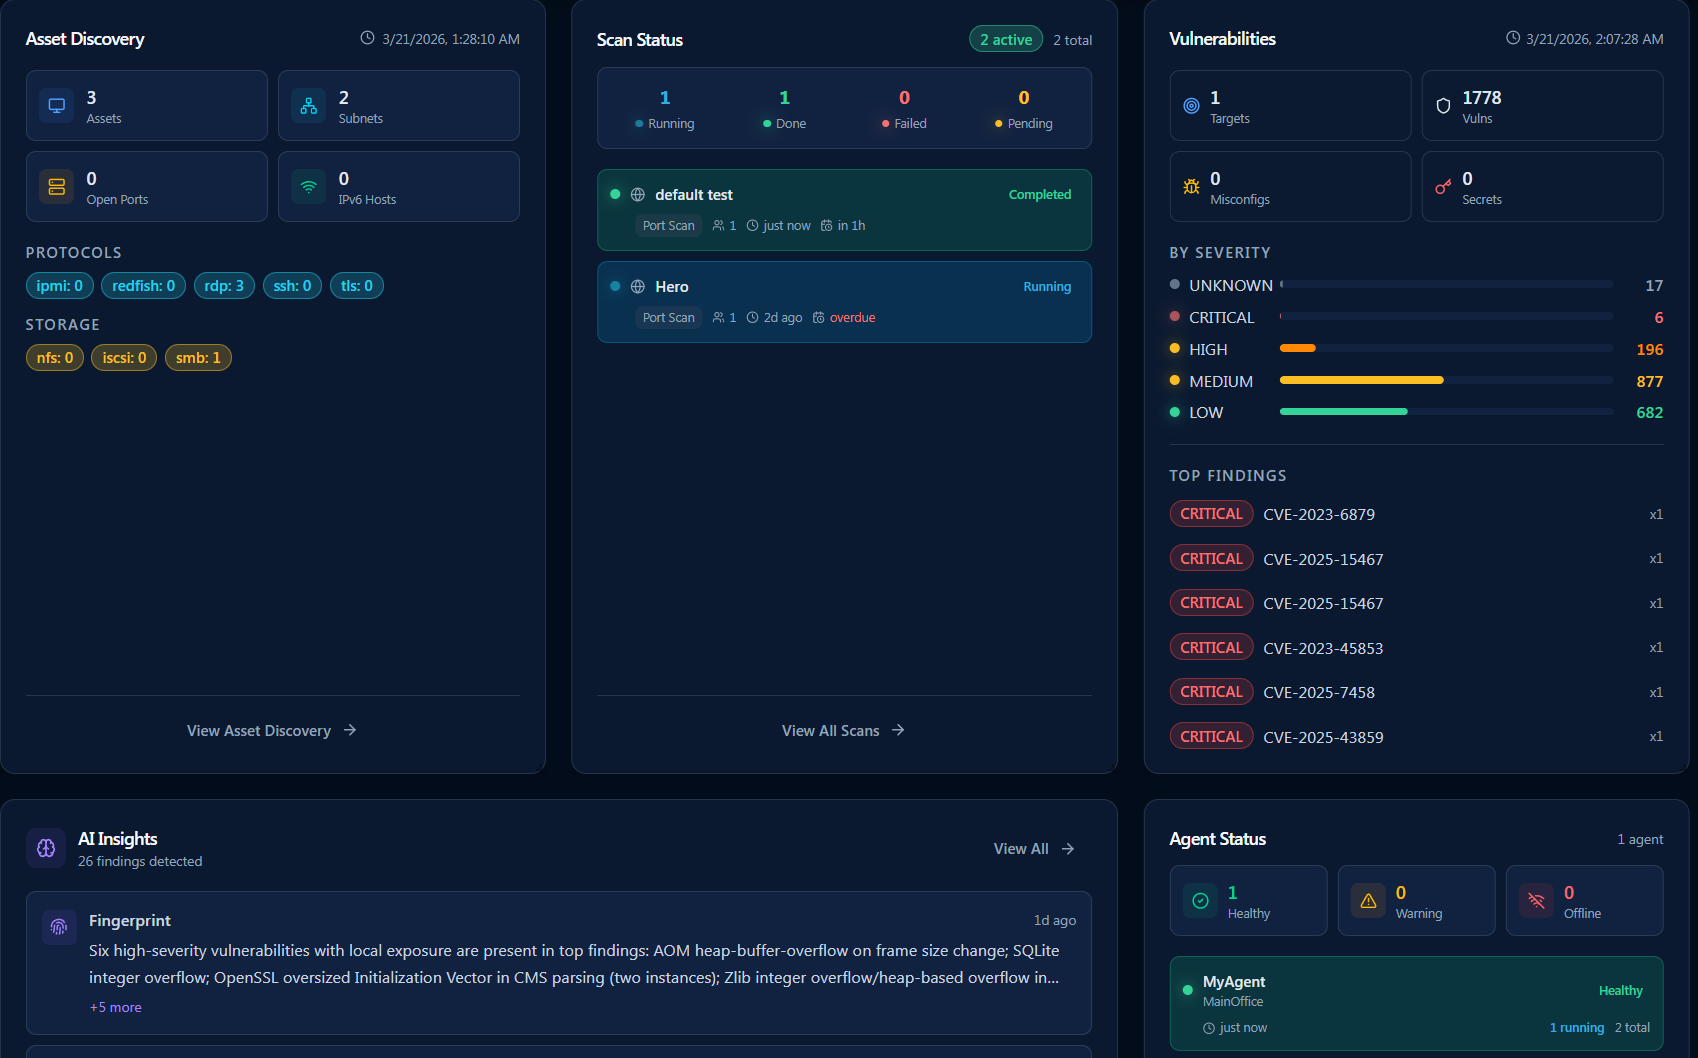Click MyAgent clock icon beside just now

[x=1209, y=1028]
